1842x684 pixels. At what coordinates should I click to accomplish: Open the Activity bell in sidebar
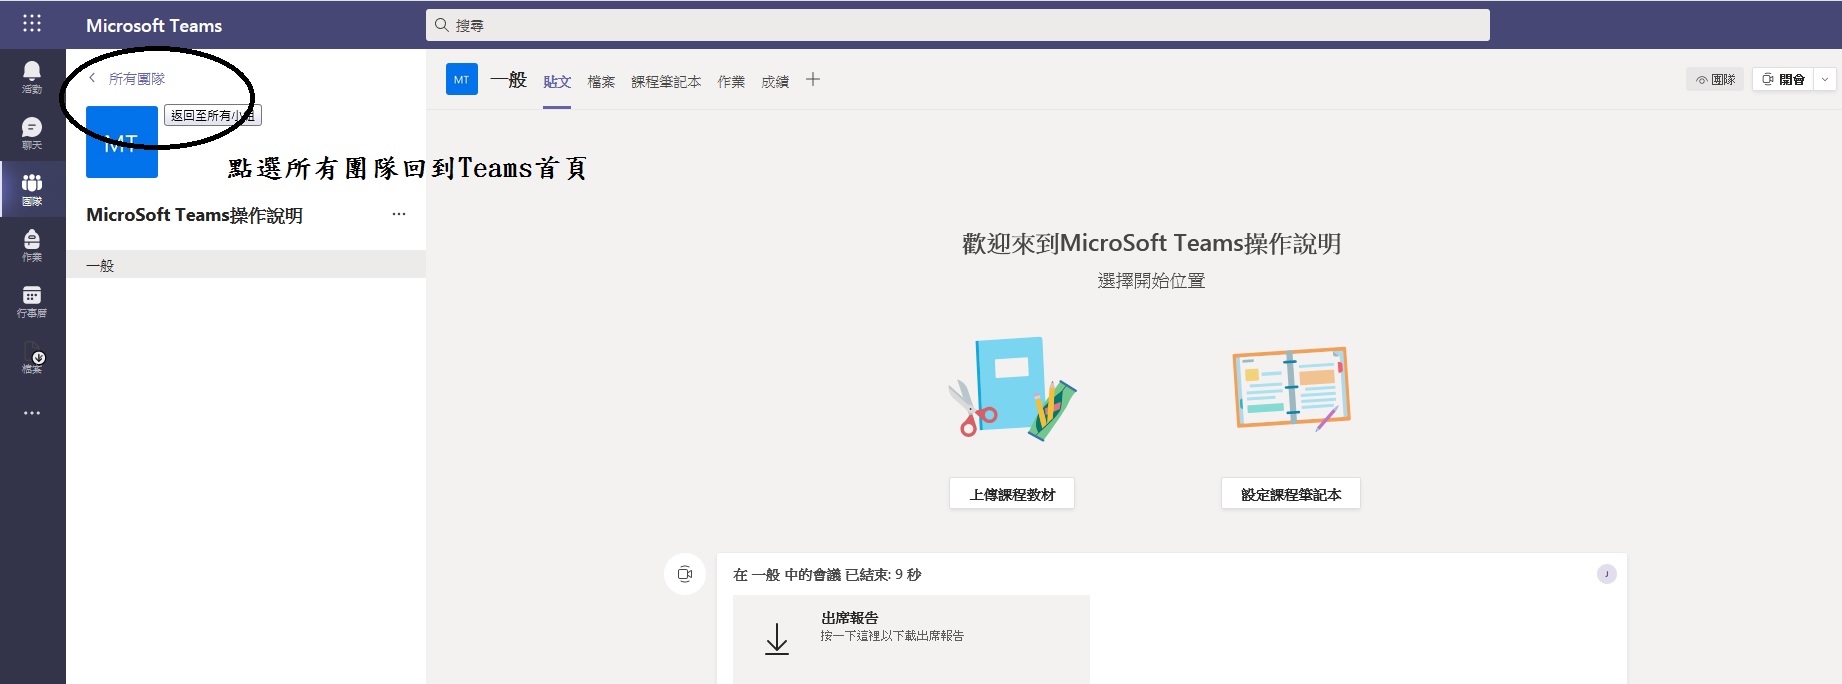tap(32, 76)
